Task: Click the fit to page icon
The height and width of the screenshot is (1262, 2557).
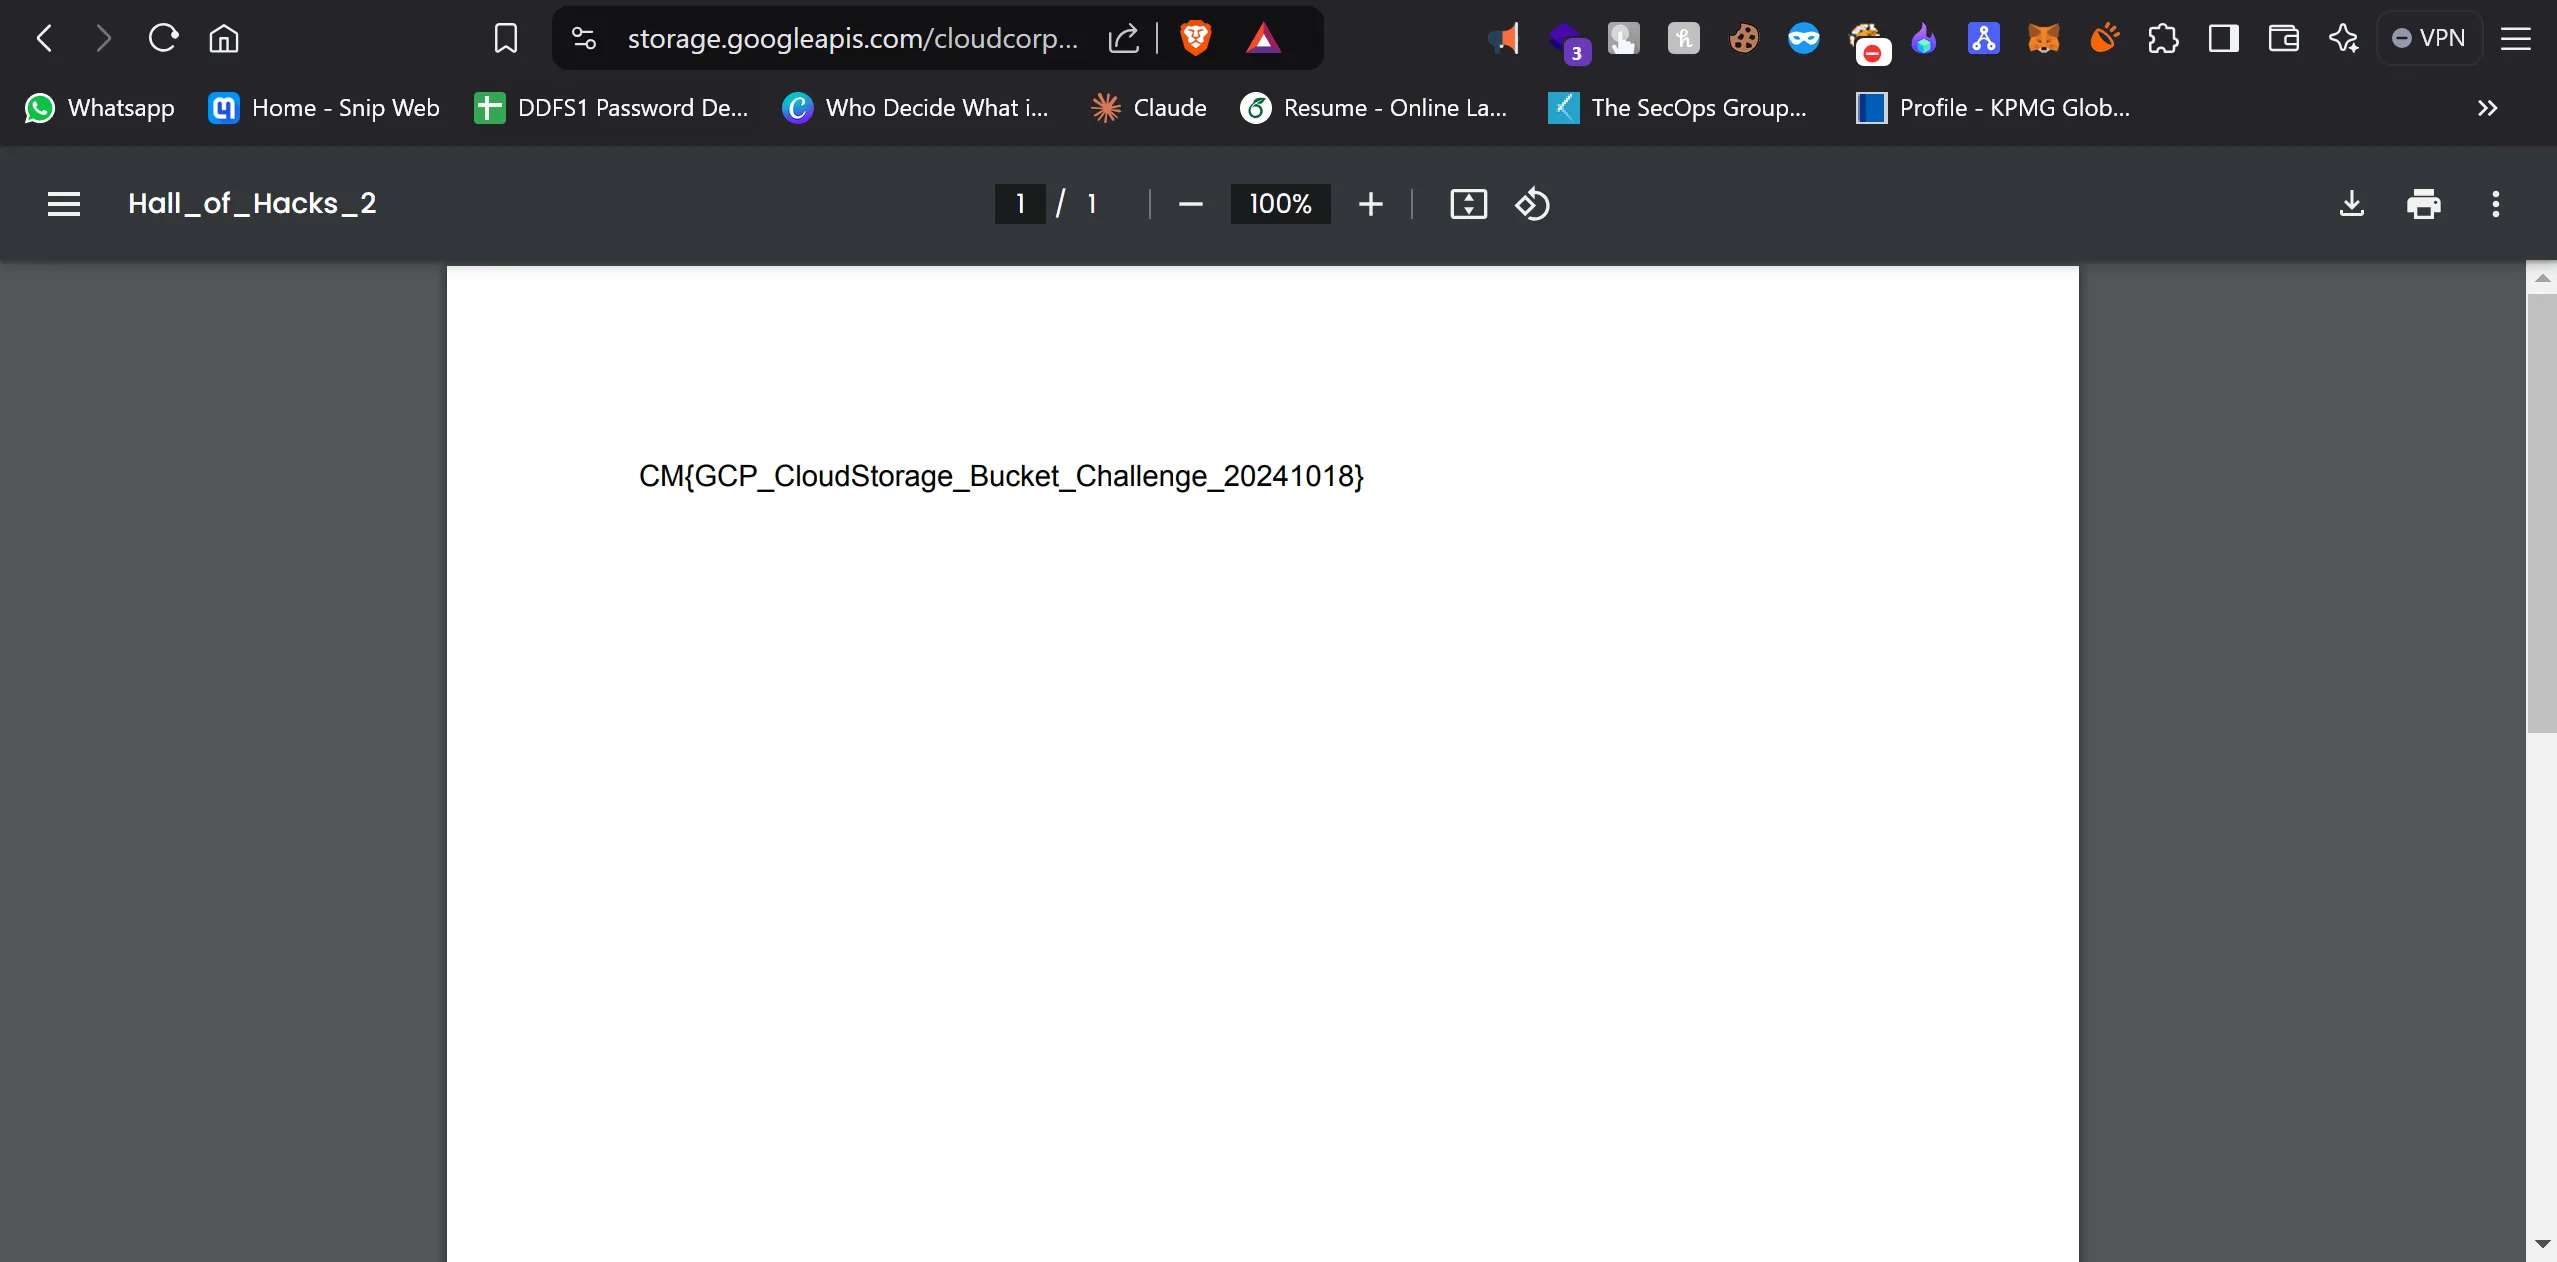Action: 1468,204
